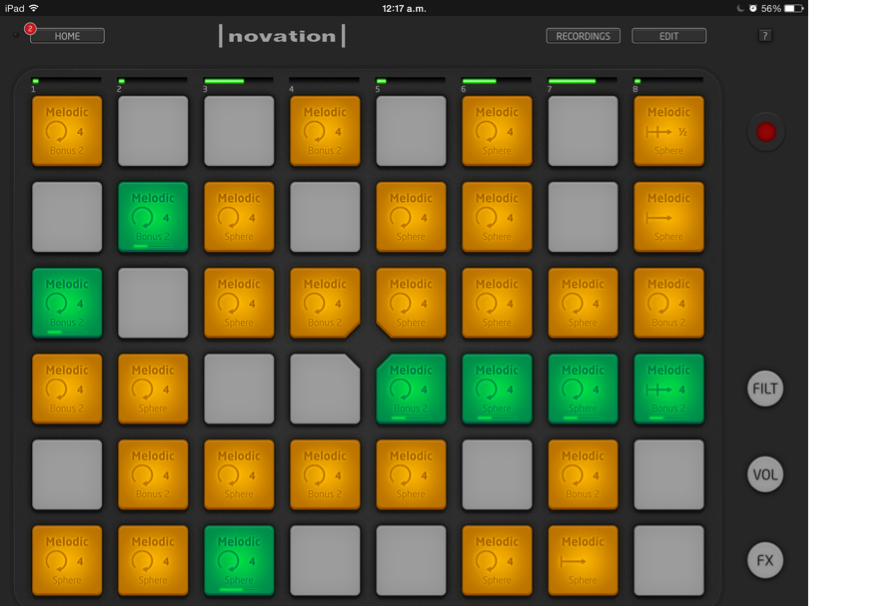Screen dimensions: 873x606
Task: Tap the empty gray pad with cut corner
Action: click(325, 389)
